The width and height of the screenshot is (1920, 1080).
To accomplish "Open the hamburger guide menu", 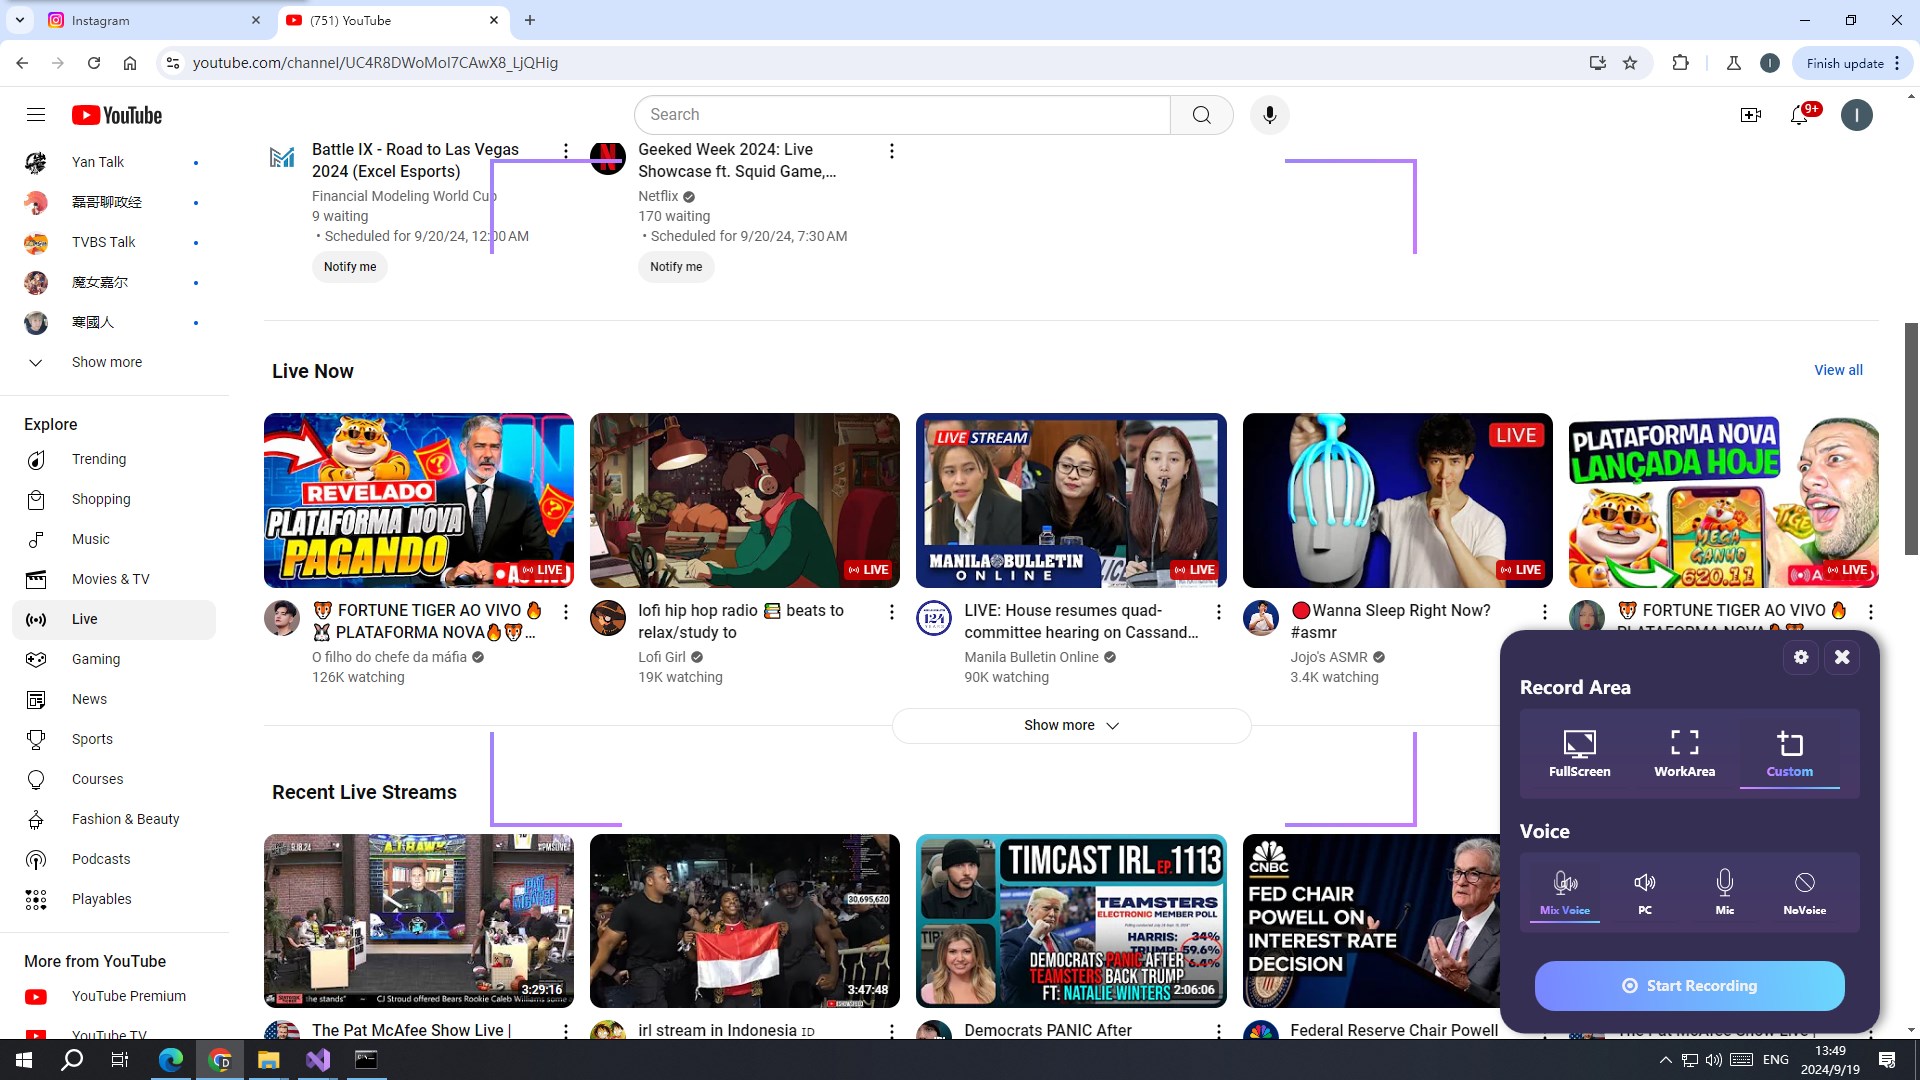I will pos(36,115).
